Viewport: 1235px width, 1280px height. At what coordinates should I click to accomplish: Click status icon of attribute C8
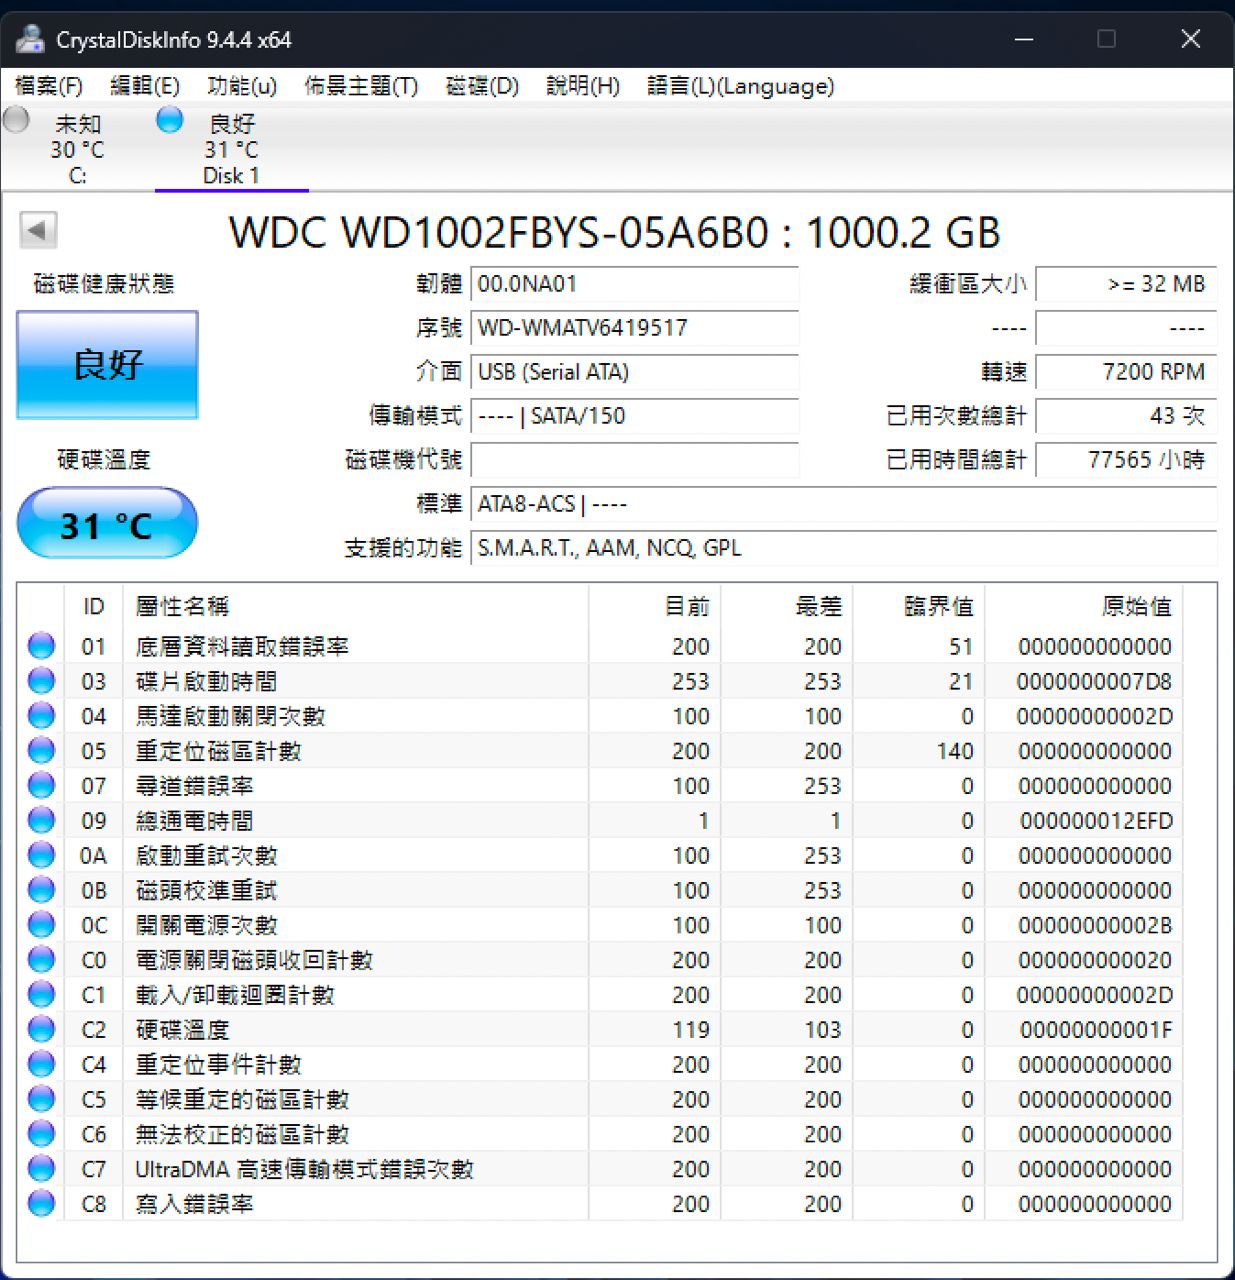[41, 1203]
